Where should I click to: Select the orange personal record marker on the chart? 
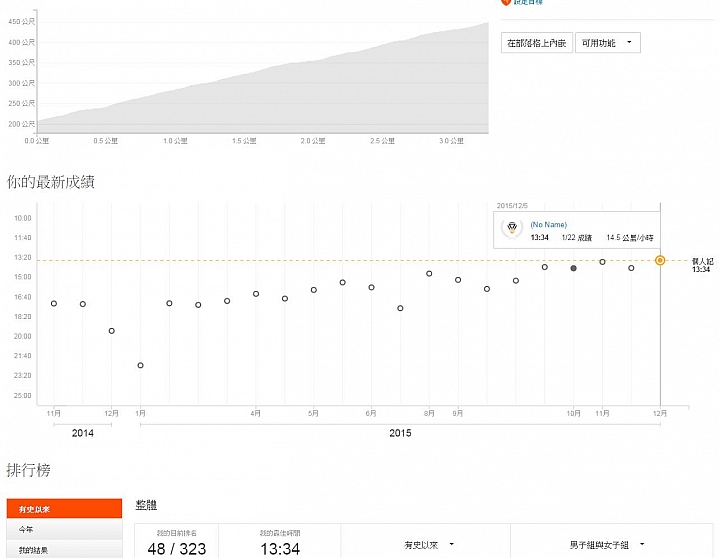tap(660, 260)
